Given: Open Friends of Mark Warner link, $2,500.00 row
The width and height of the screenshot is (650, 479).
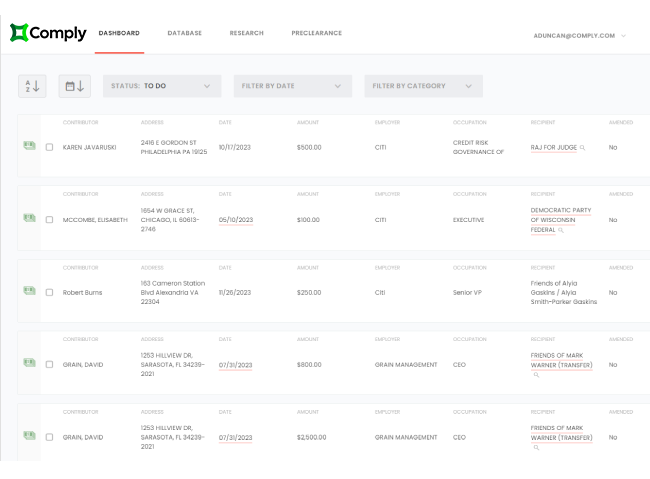Looking at the screenshot, I should tap(561, 433).
